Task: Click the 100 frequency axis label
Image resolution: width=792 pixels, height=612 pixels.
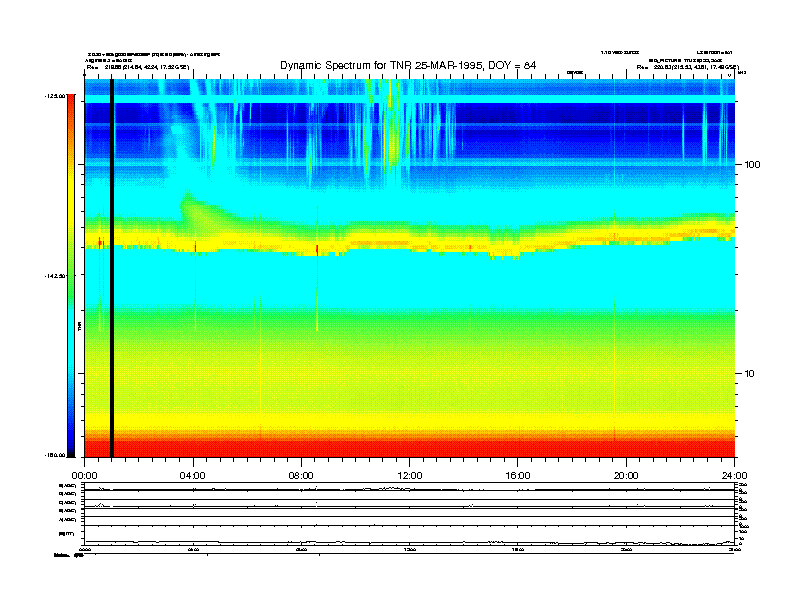Action: pyautogui.click(x=752, y=165)
